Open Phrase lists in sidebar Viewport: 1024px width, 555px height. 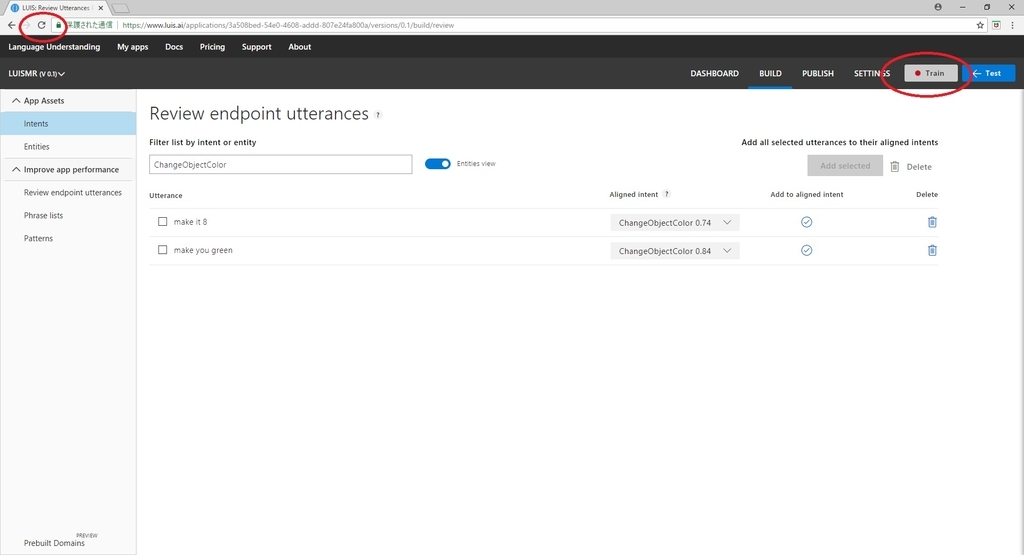click(43, 215)
